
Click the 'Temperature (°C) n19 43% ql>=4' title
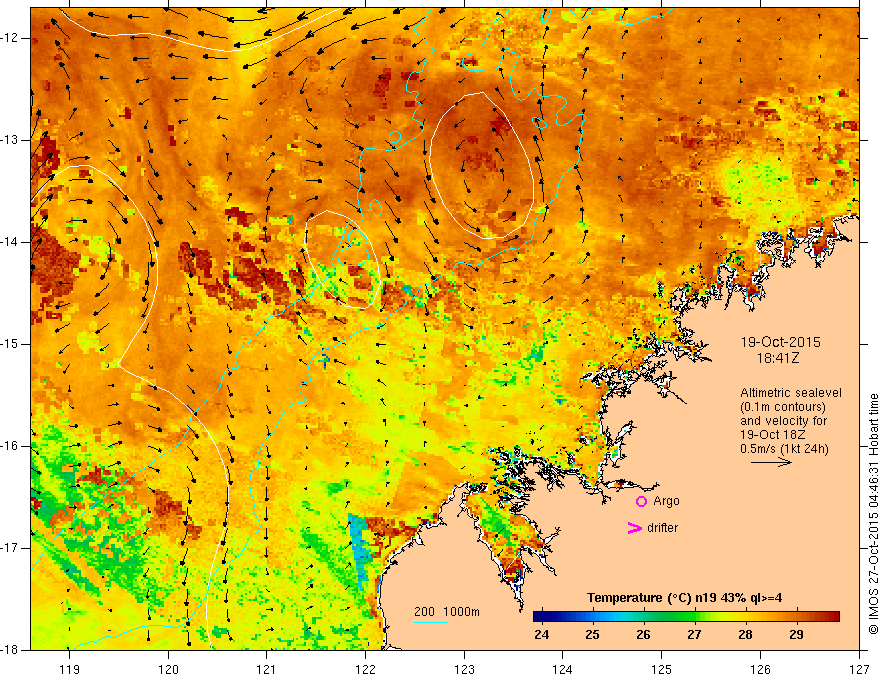685,598
